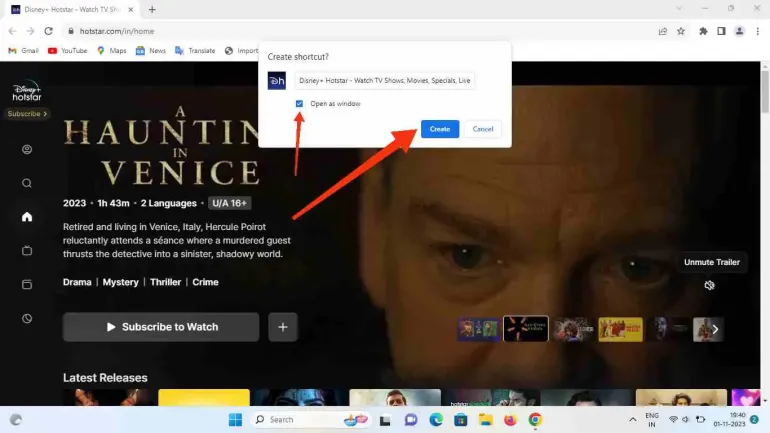Click the volume icon in system tray
The width and height of the screenshot is (770, 433).
686,420
